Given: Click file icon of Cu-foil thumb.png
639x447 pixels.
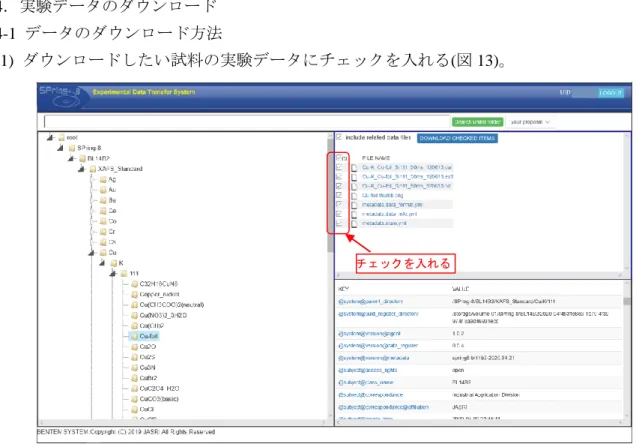Looking at the screenshot, I should pos(354,196).
